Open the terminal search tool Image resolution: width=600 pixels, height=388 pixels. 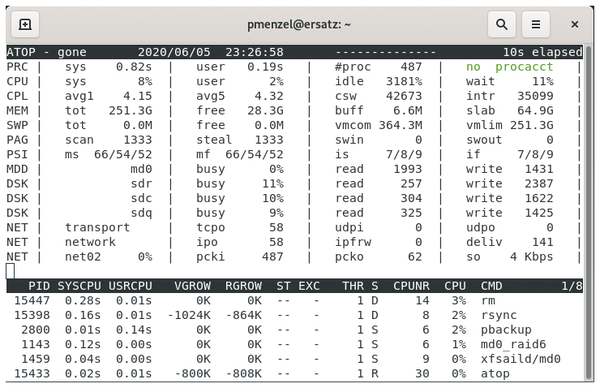[501, 24]
